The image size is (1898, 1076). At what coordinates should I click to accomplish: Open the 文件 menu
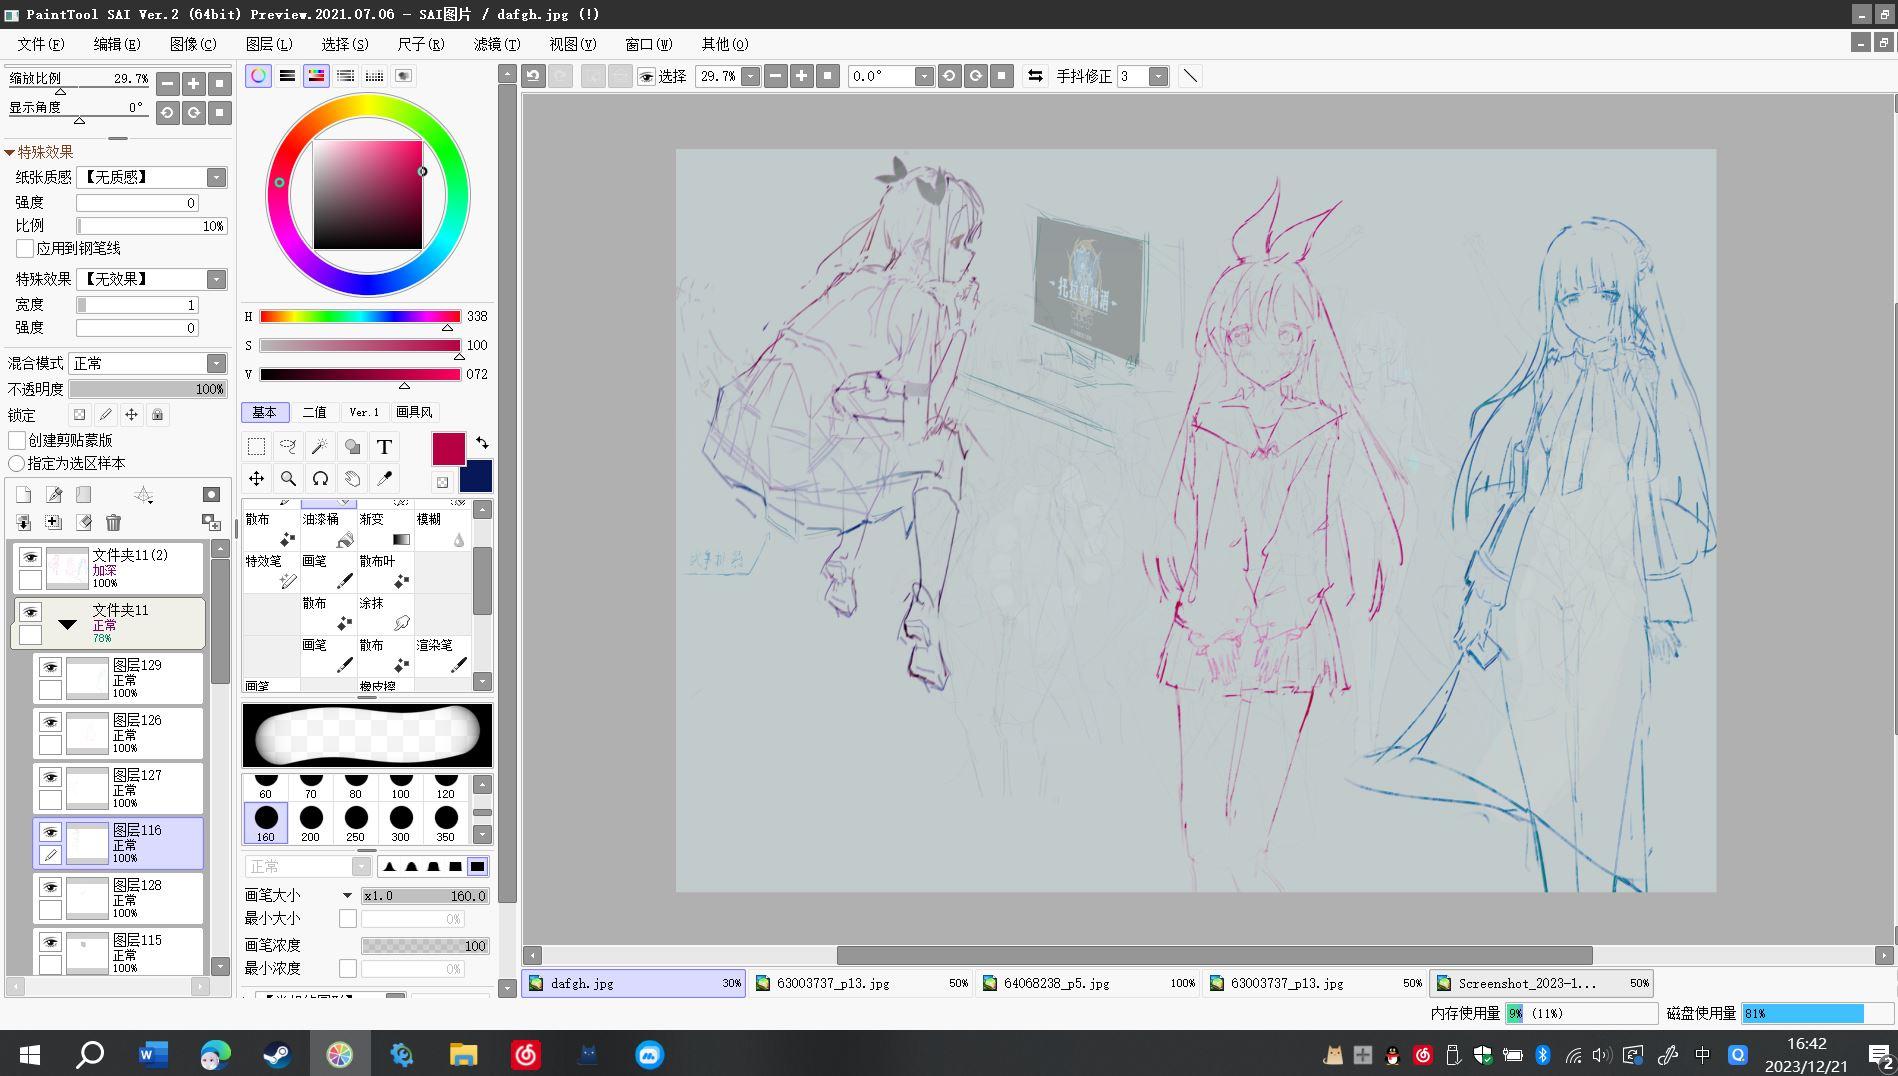[x=40, y=44]
